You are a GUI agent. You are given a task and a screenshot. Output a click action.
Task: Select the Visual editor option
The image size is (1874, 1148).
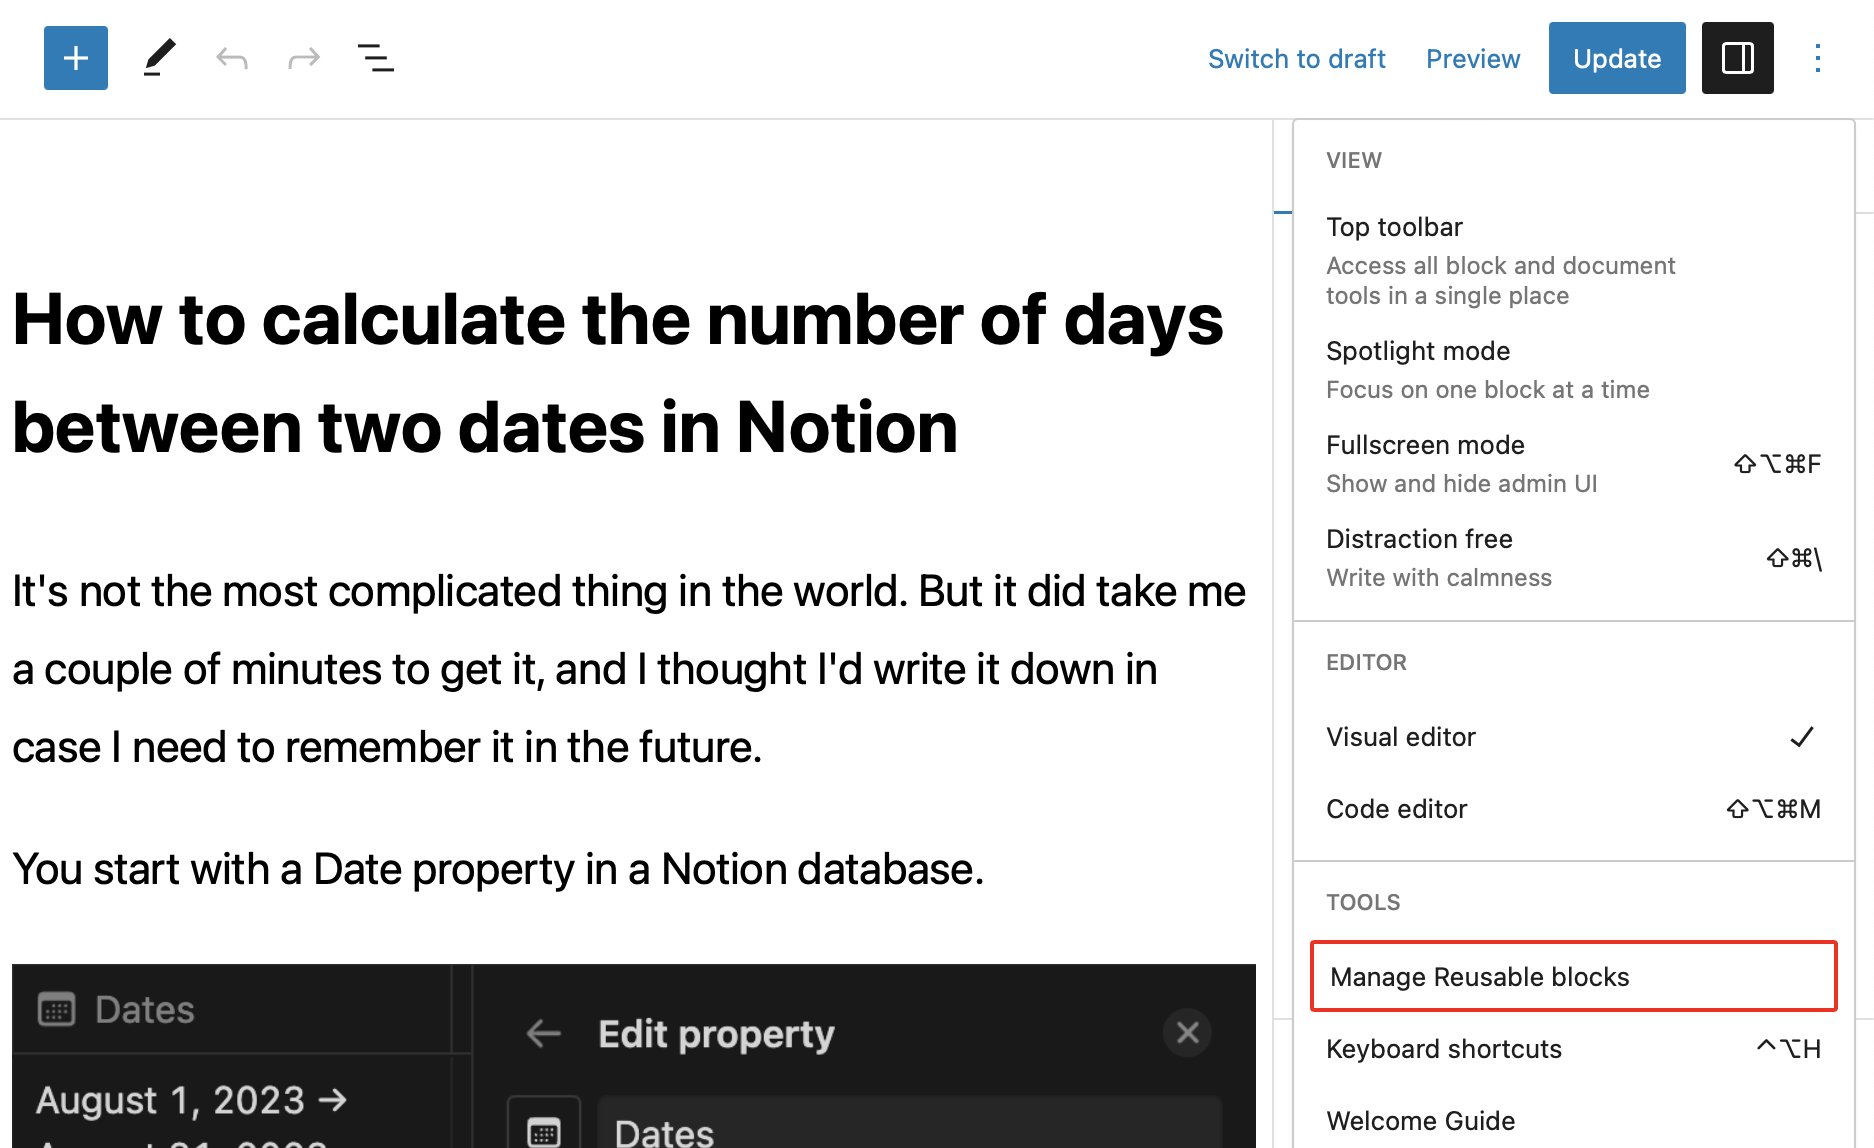[x=1400, y=737]
